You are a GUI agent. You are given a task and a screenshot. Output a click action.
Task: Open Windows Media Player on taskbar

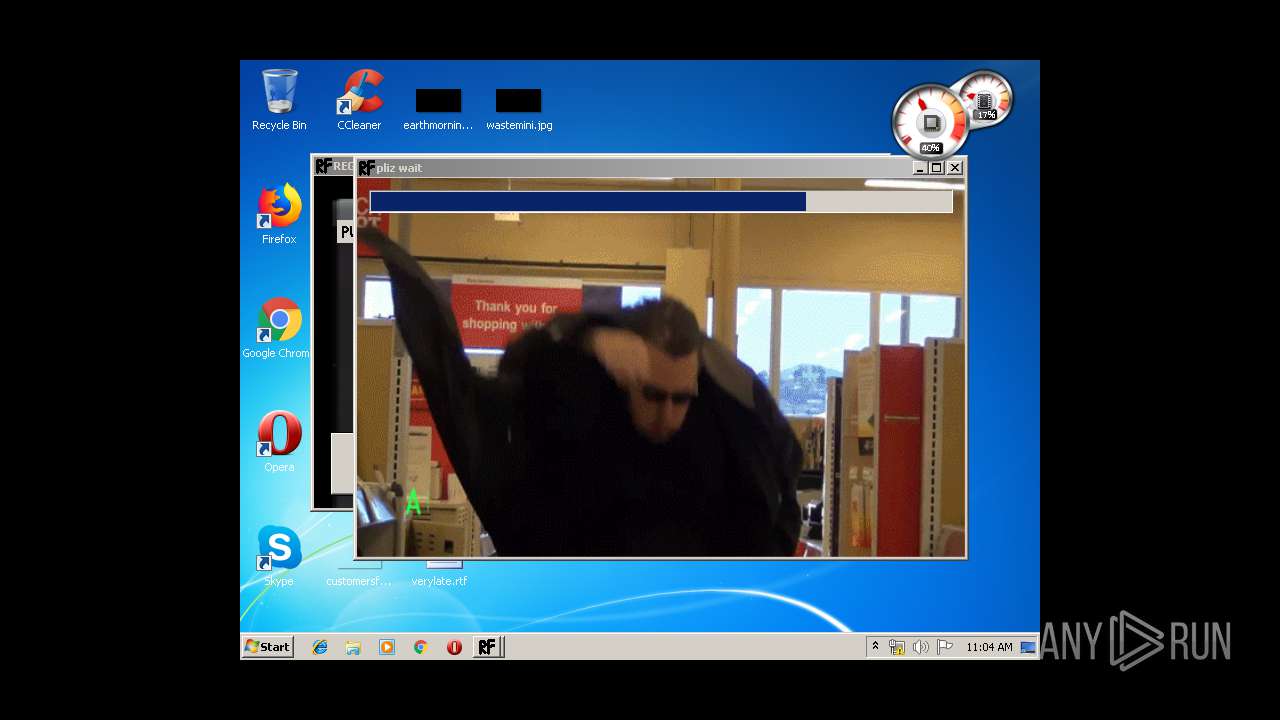[387, 647]
